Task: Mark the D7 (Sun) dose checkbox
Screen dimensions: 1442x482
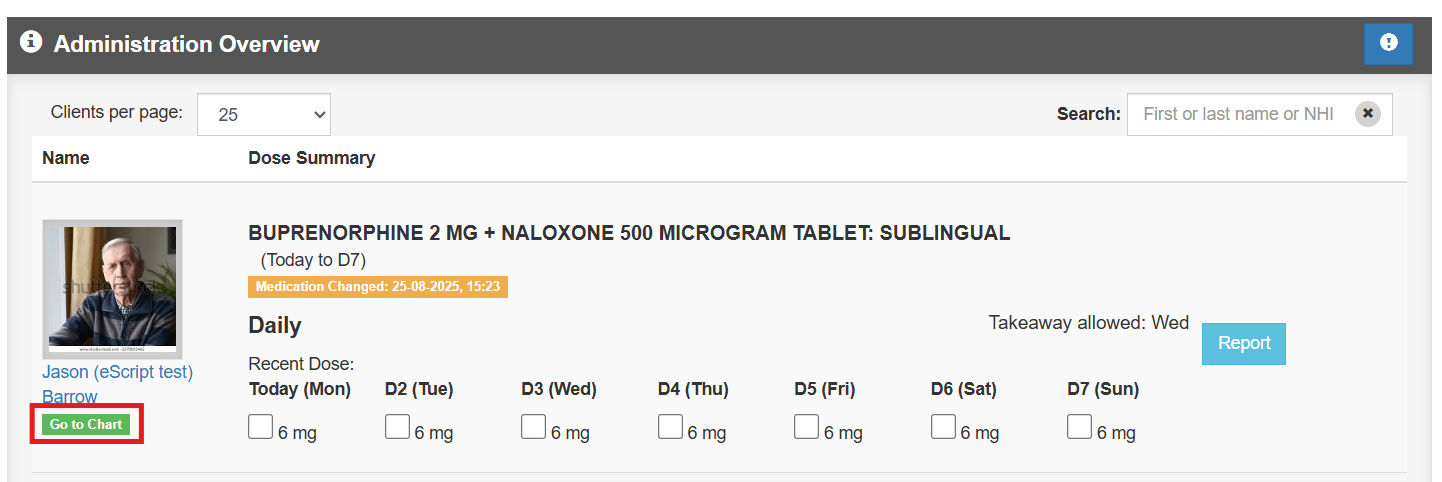Action: (1079, 428)
